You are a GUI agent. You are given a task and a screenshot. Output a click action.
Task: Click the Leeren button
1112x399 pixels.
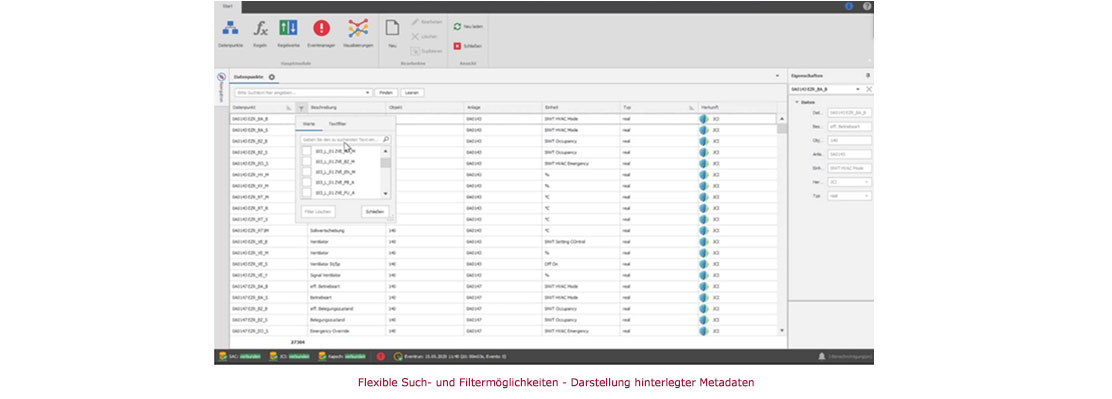(x=412, y=93)
